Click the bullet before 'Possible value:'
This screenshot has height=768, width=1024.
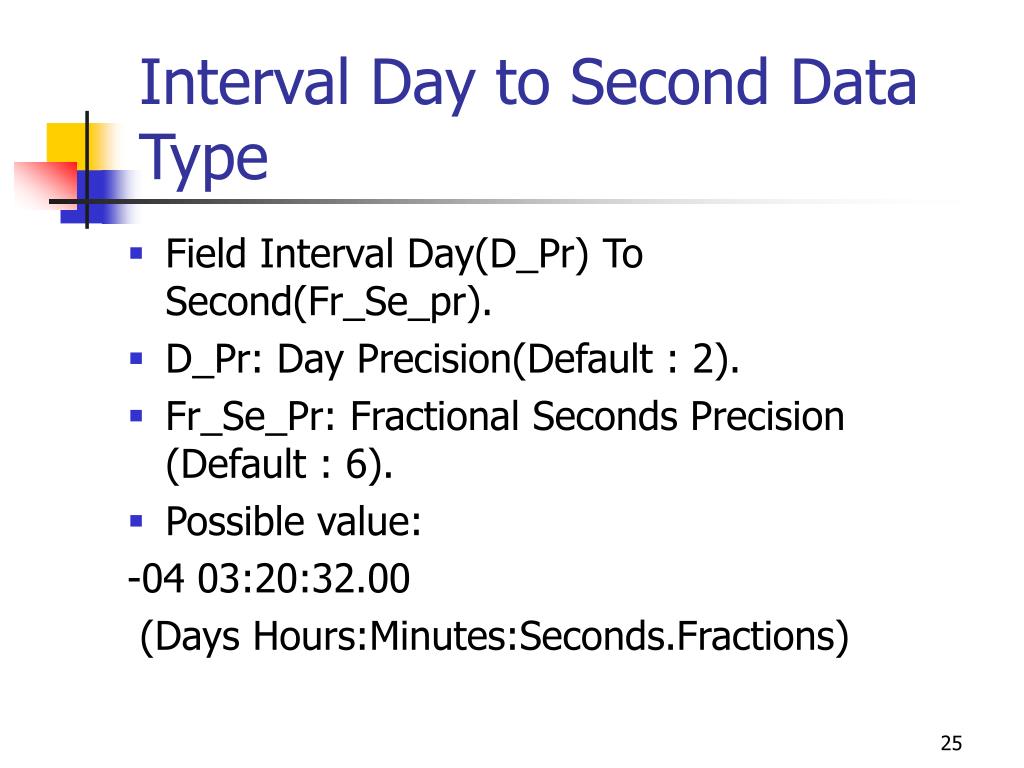136,521
